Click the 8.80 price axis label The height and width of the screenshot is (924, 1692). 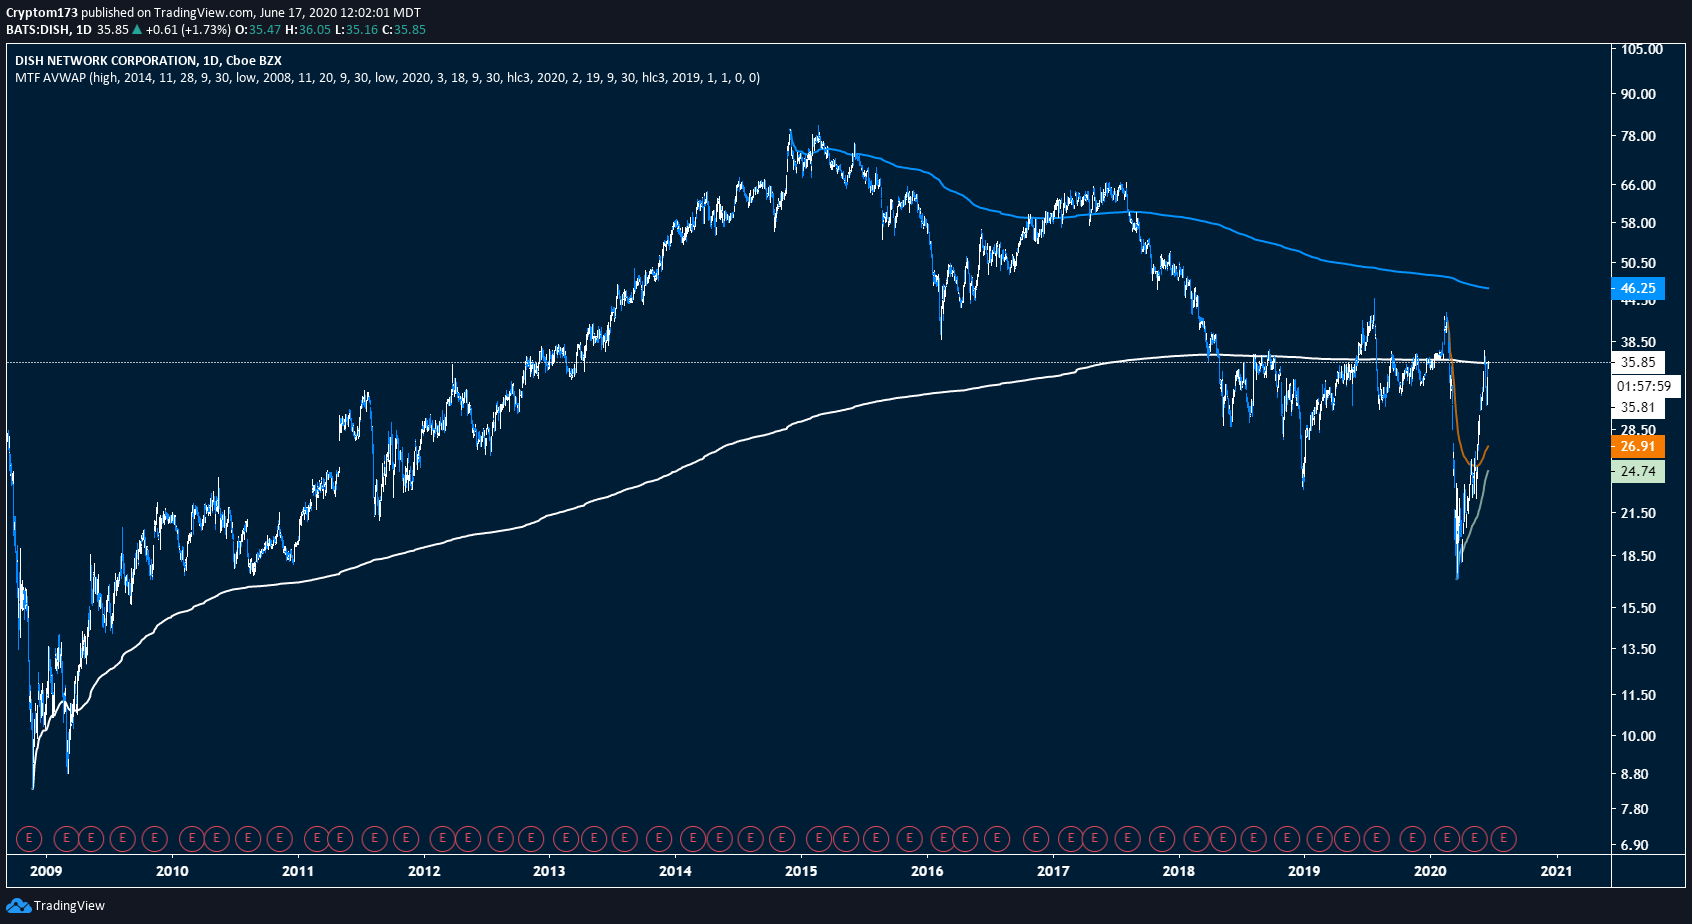point(1634,774)
